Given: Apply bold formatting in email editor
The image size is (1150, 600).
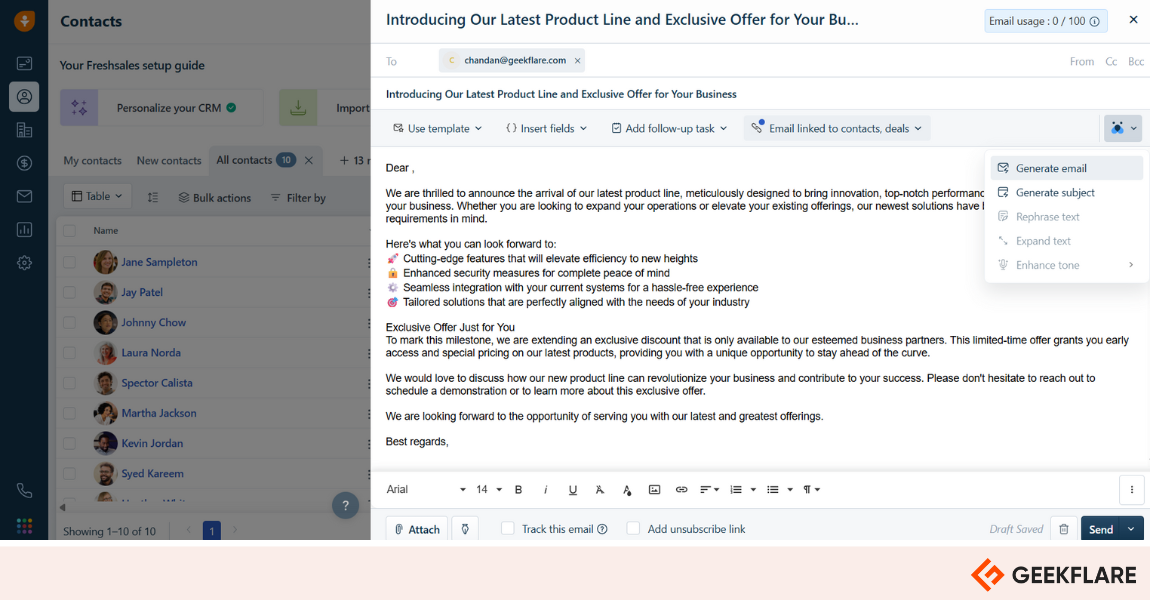Looking at the screenshot, I should (x=519, y=489).
